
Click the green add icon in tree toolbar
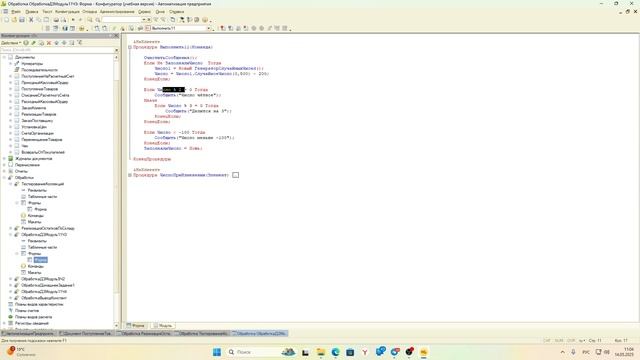[26, 42]
